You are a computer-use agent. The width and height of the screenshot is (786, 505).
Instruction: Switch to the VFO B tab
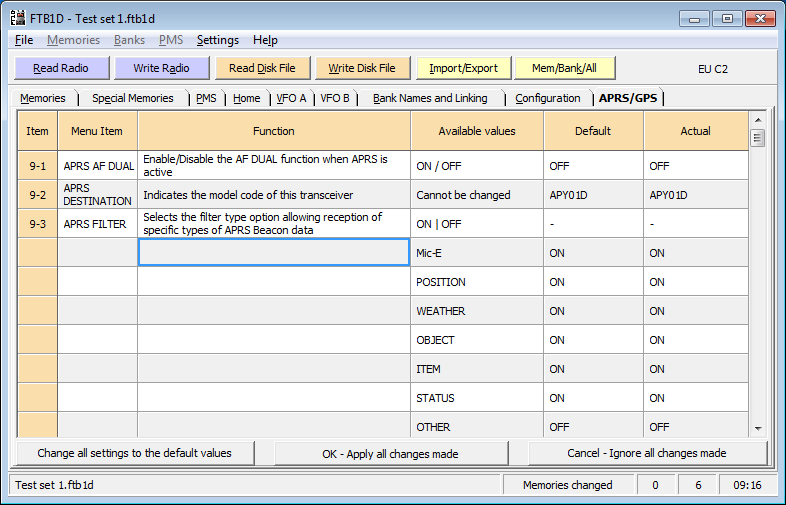point(335,98)
